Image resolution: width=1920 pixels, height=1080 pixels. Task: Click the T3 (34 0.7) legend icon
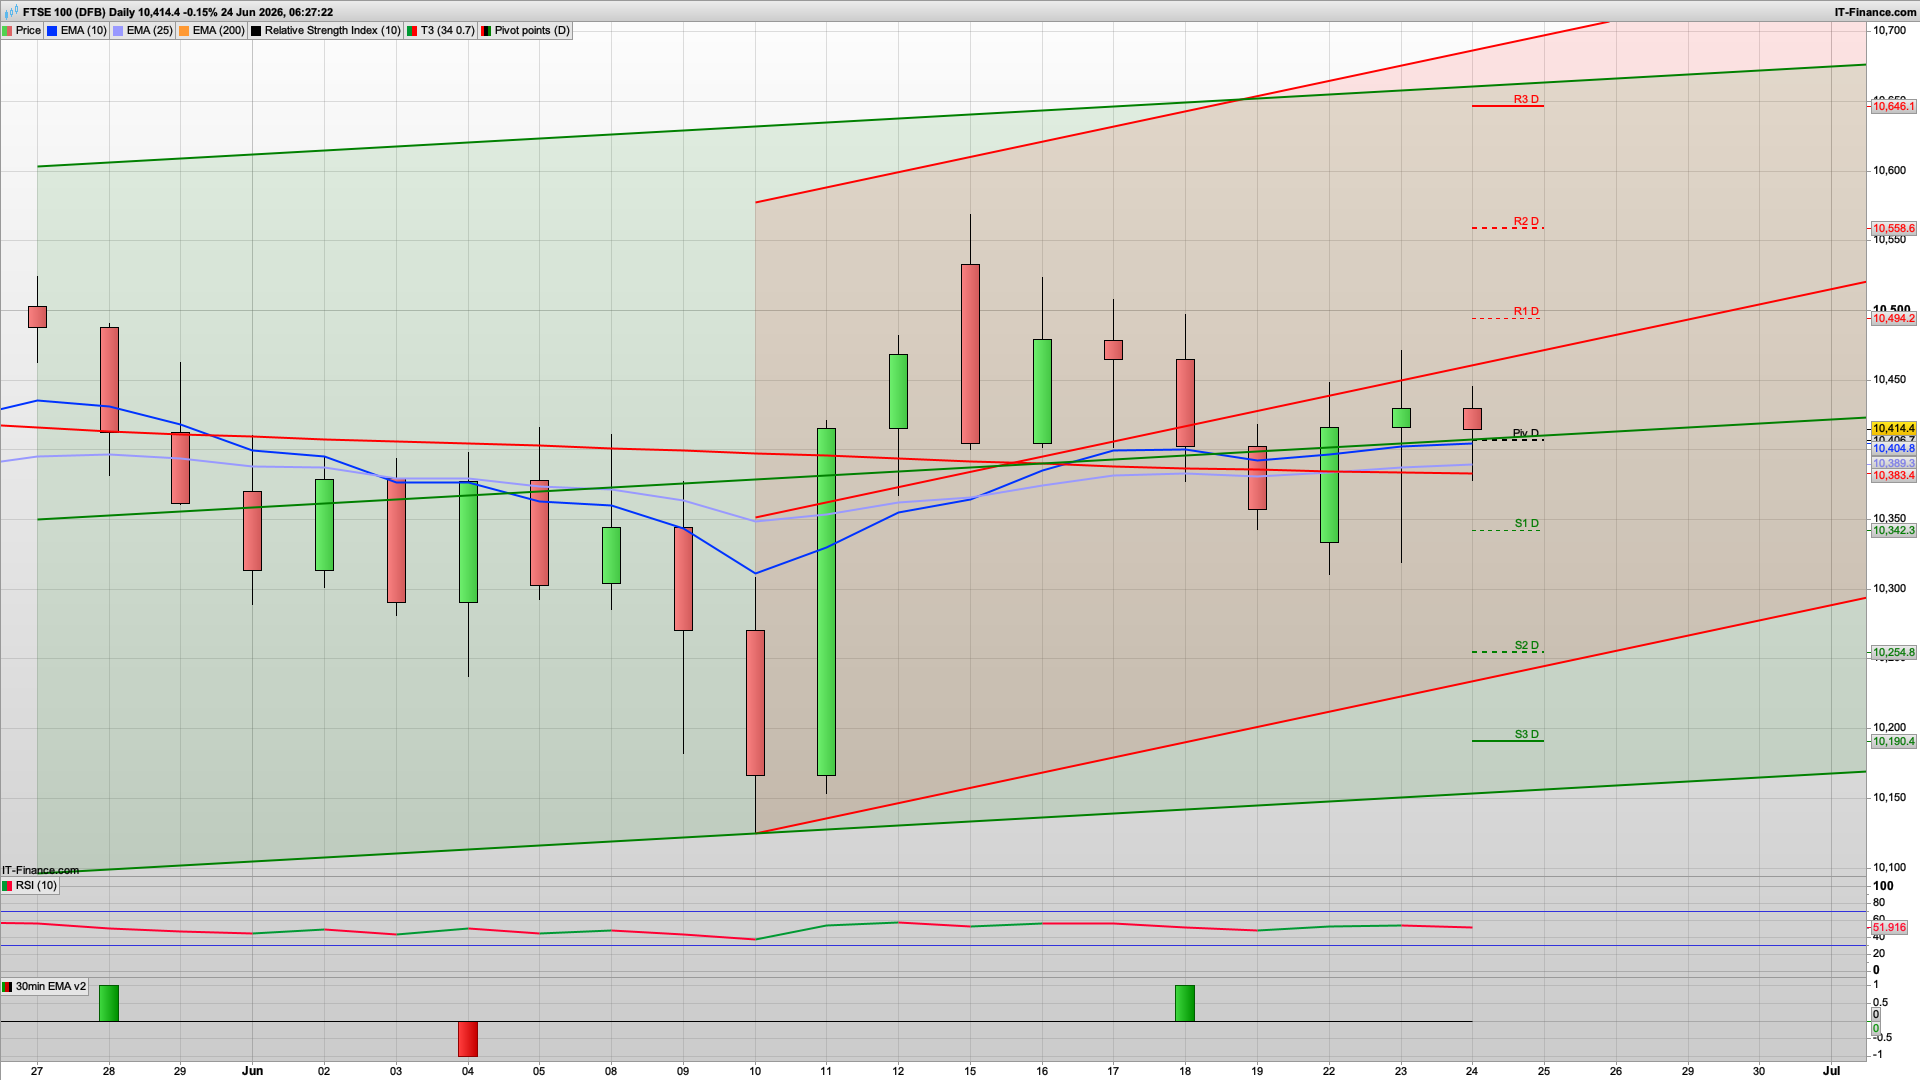pos(412,31)
